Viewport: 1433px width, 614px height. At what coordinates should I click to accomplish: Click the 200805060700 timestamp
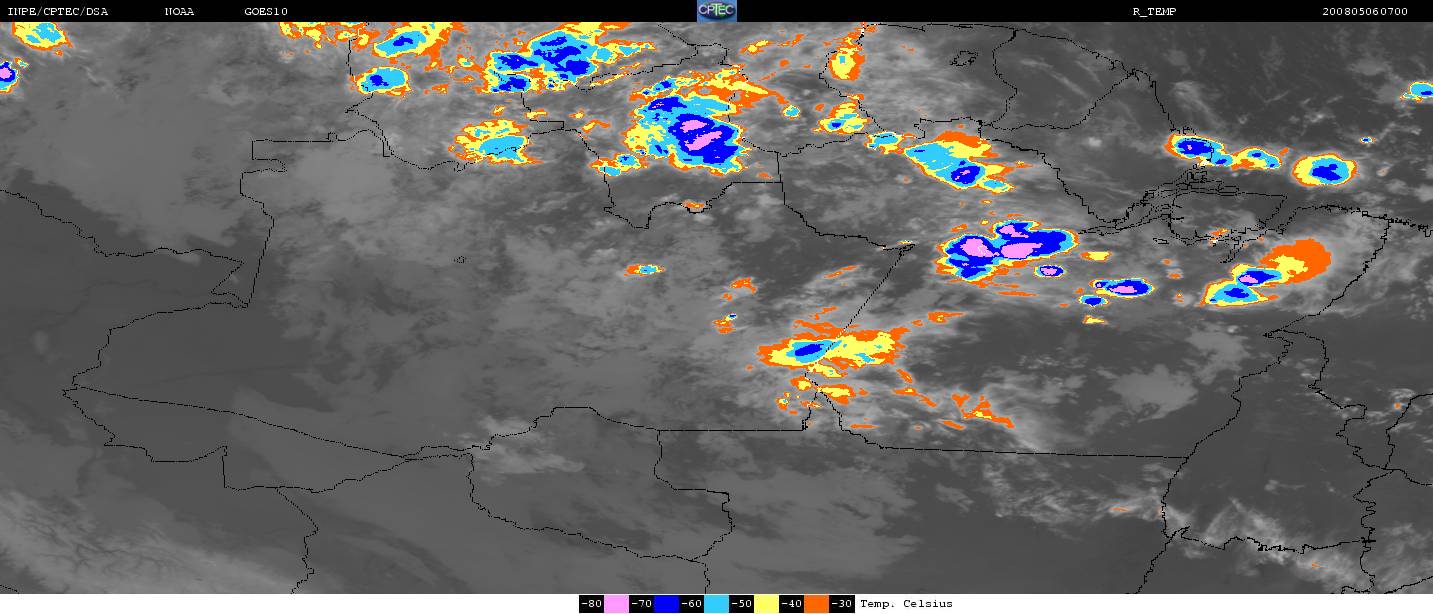click(1364, 11)
